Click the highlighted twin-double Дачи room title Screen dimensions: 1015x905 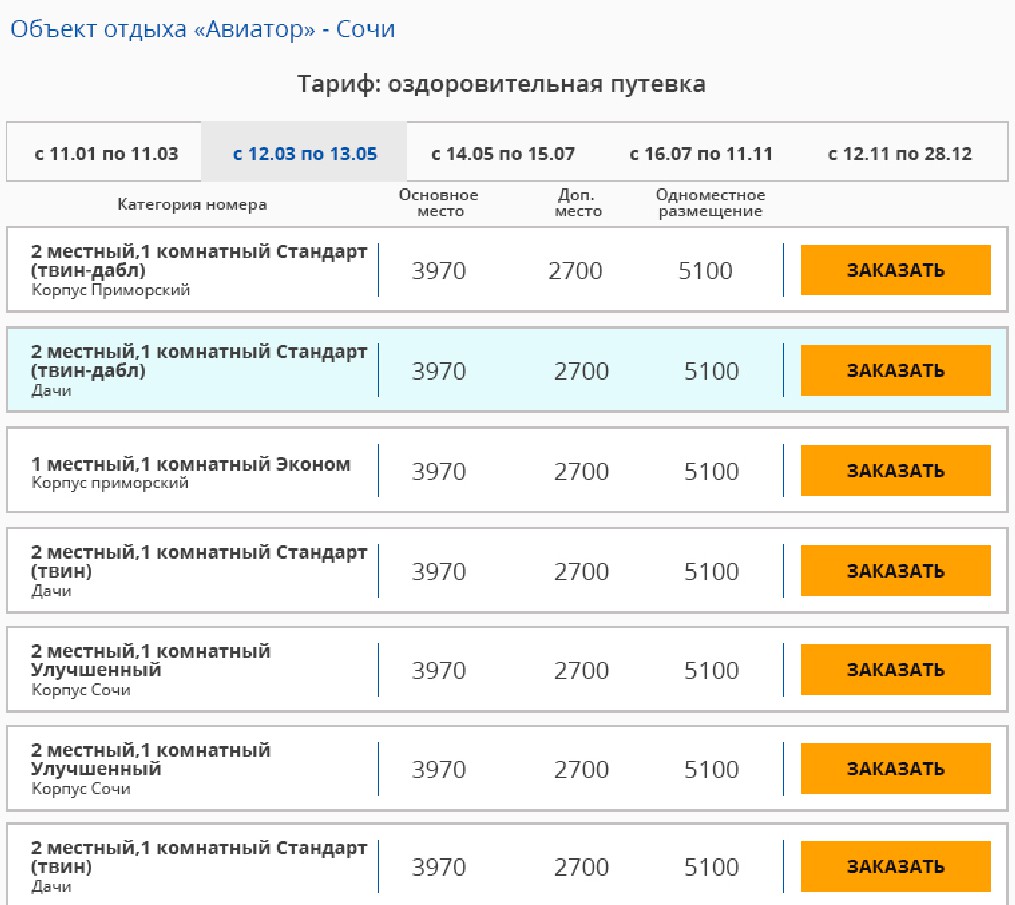[x=199, y=361]
